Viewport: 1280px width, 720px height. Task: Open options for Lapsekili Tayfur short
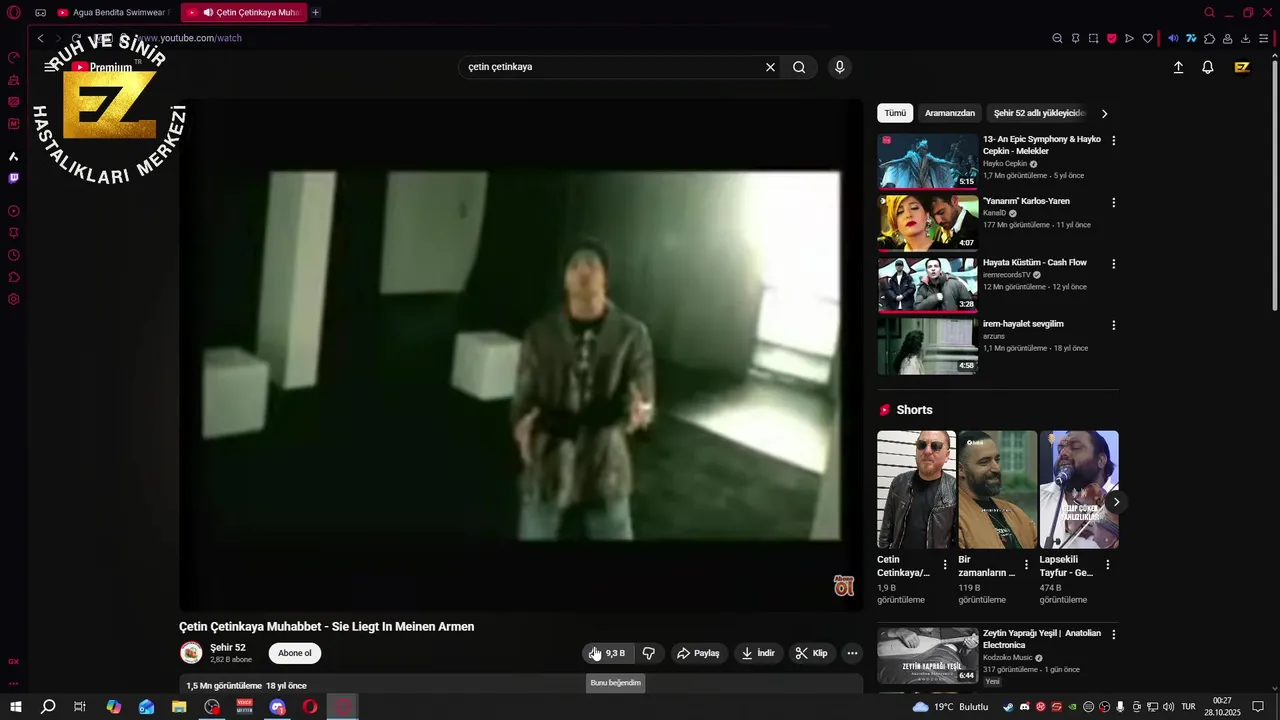pyautogui.click(x=1107, y=565)
